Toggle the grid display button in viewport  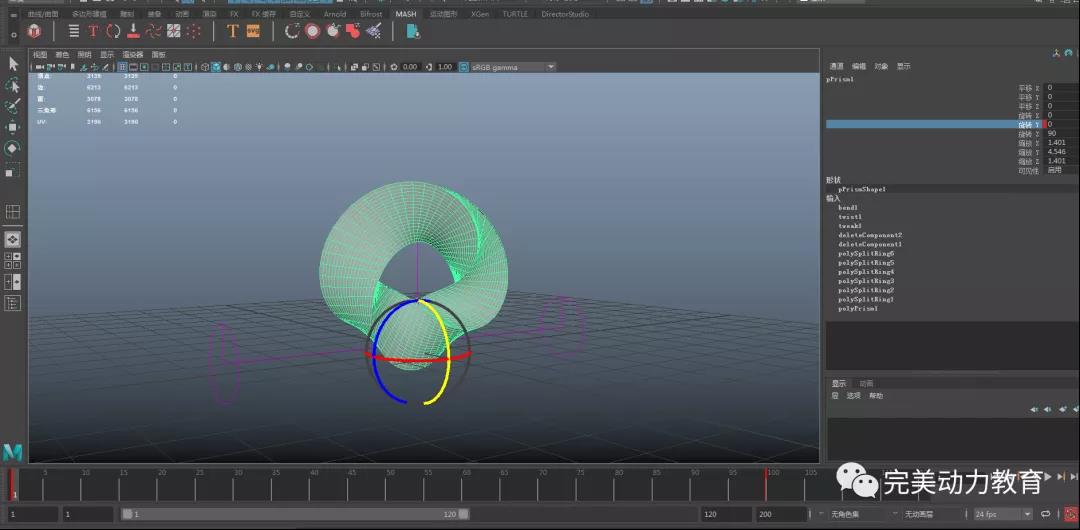[122, 67]
